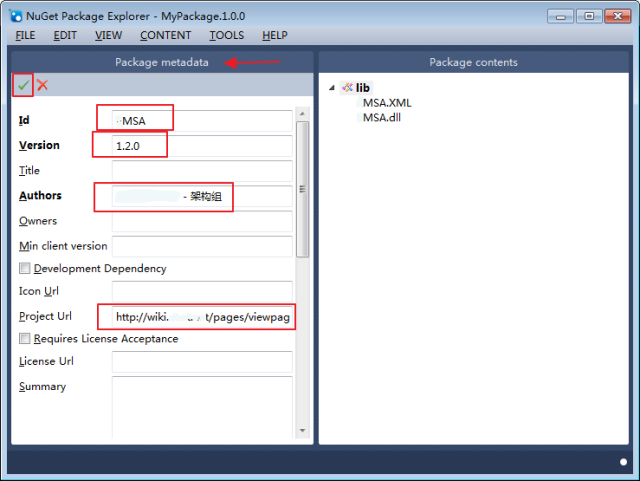Viewport: 640px width, 481px height.
Task: Click the Id input field
Action: coord(202,121)
